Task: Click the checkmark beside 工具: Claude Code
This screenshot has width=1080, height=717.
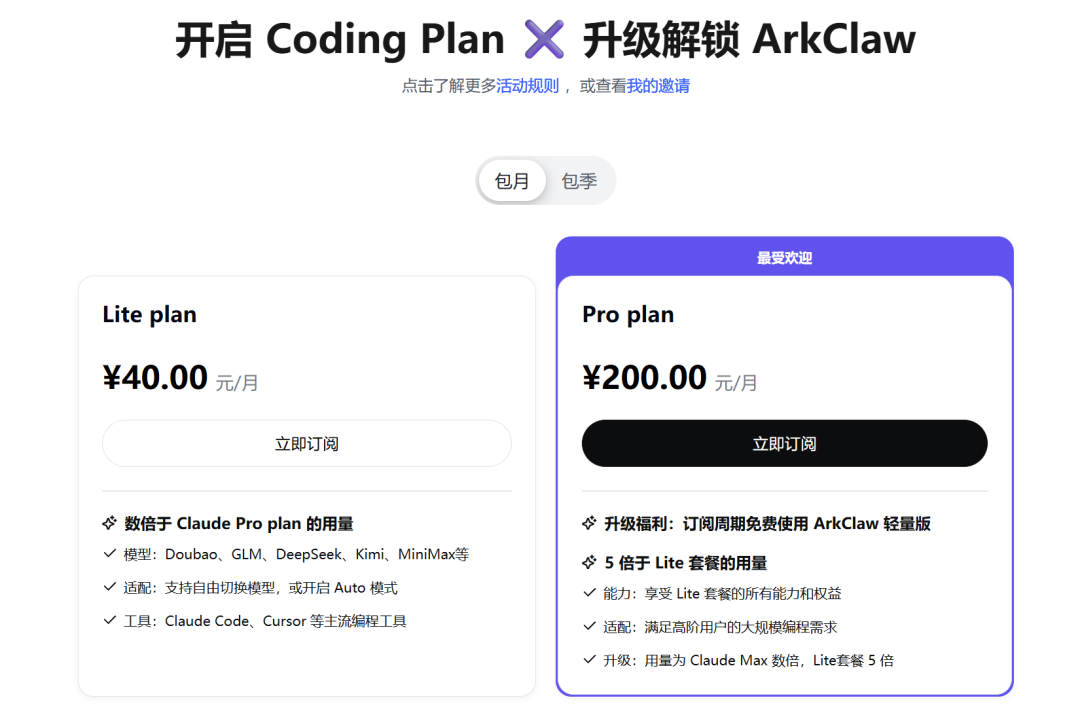Action: 110,620
